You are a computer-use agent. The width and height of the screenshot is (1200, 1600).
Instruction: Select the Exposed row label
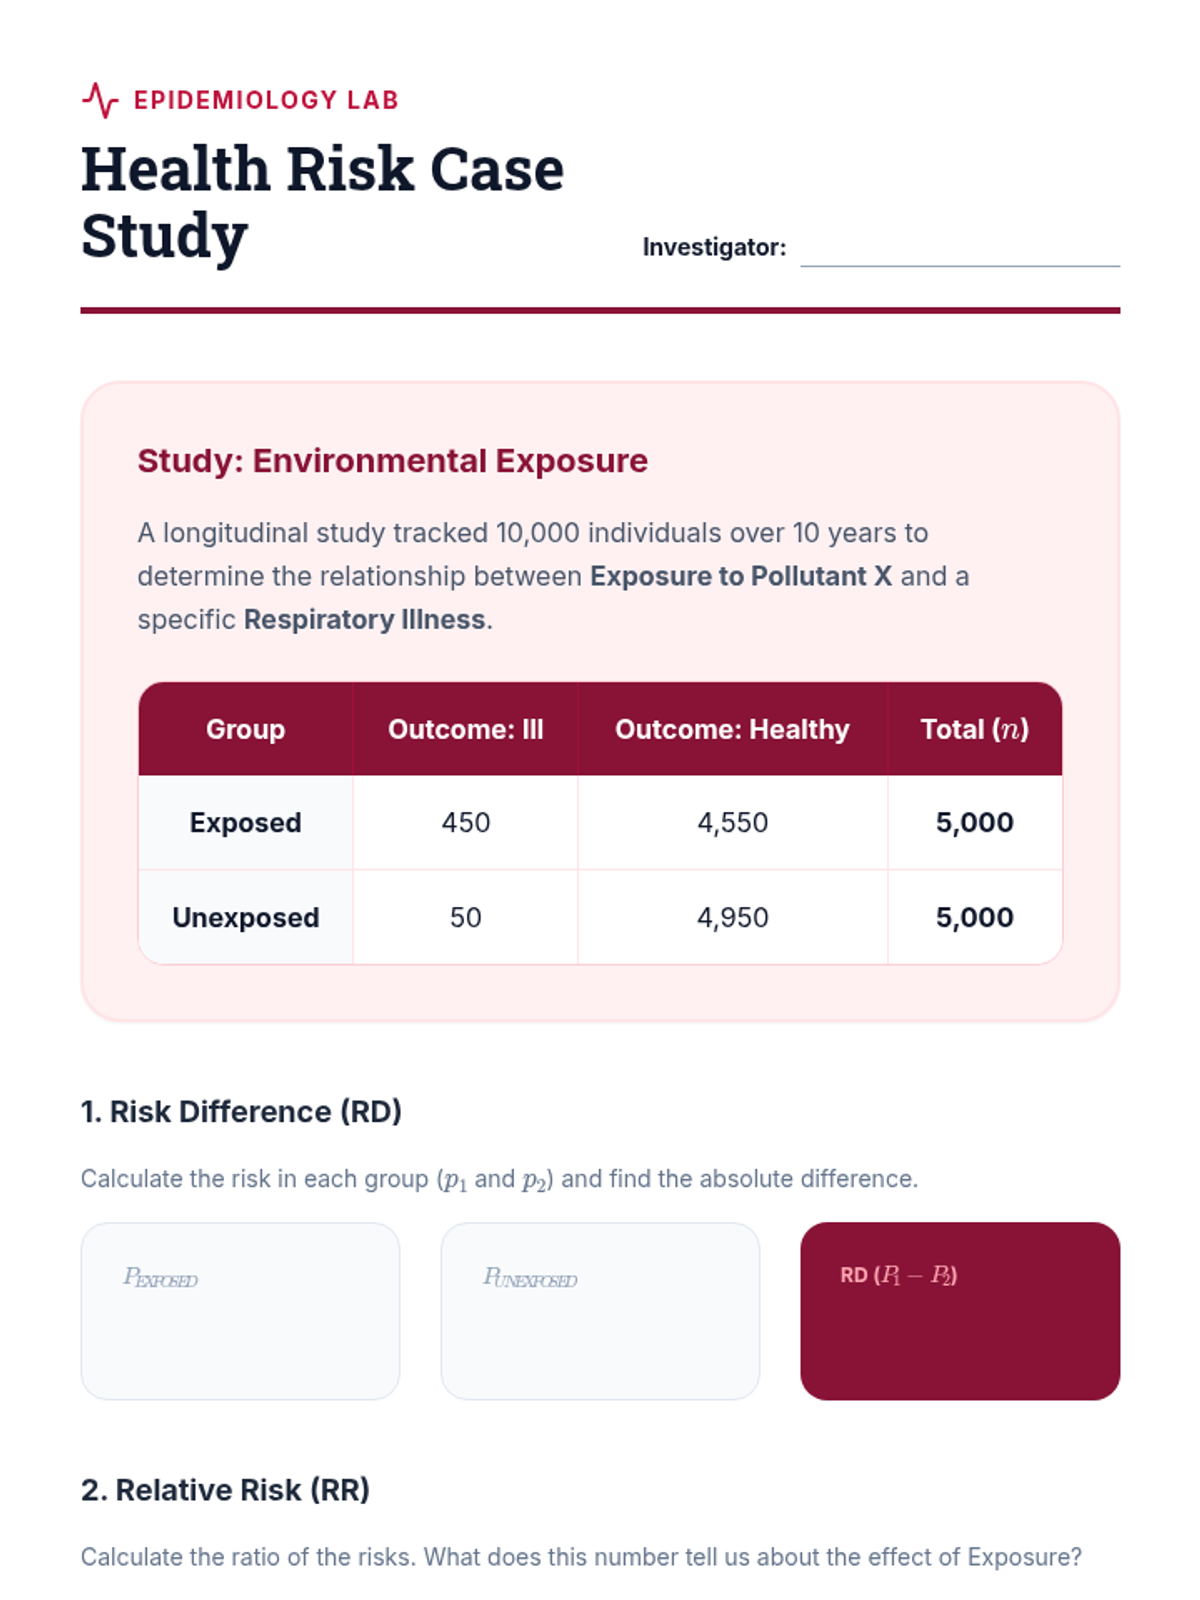(245, 822)
